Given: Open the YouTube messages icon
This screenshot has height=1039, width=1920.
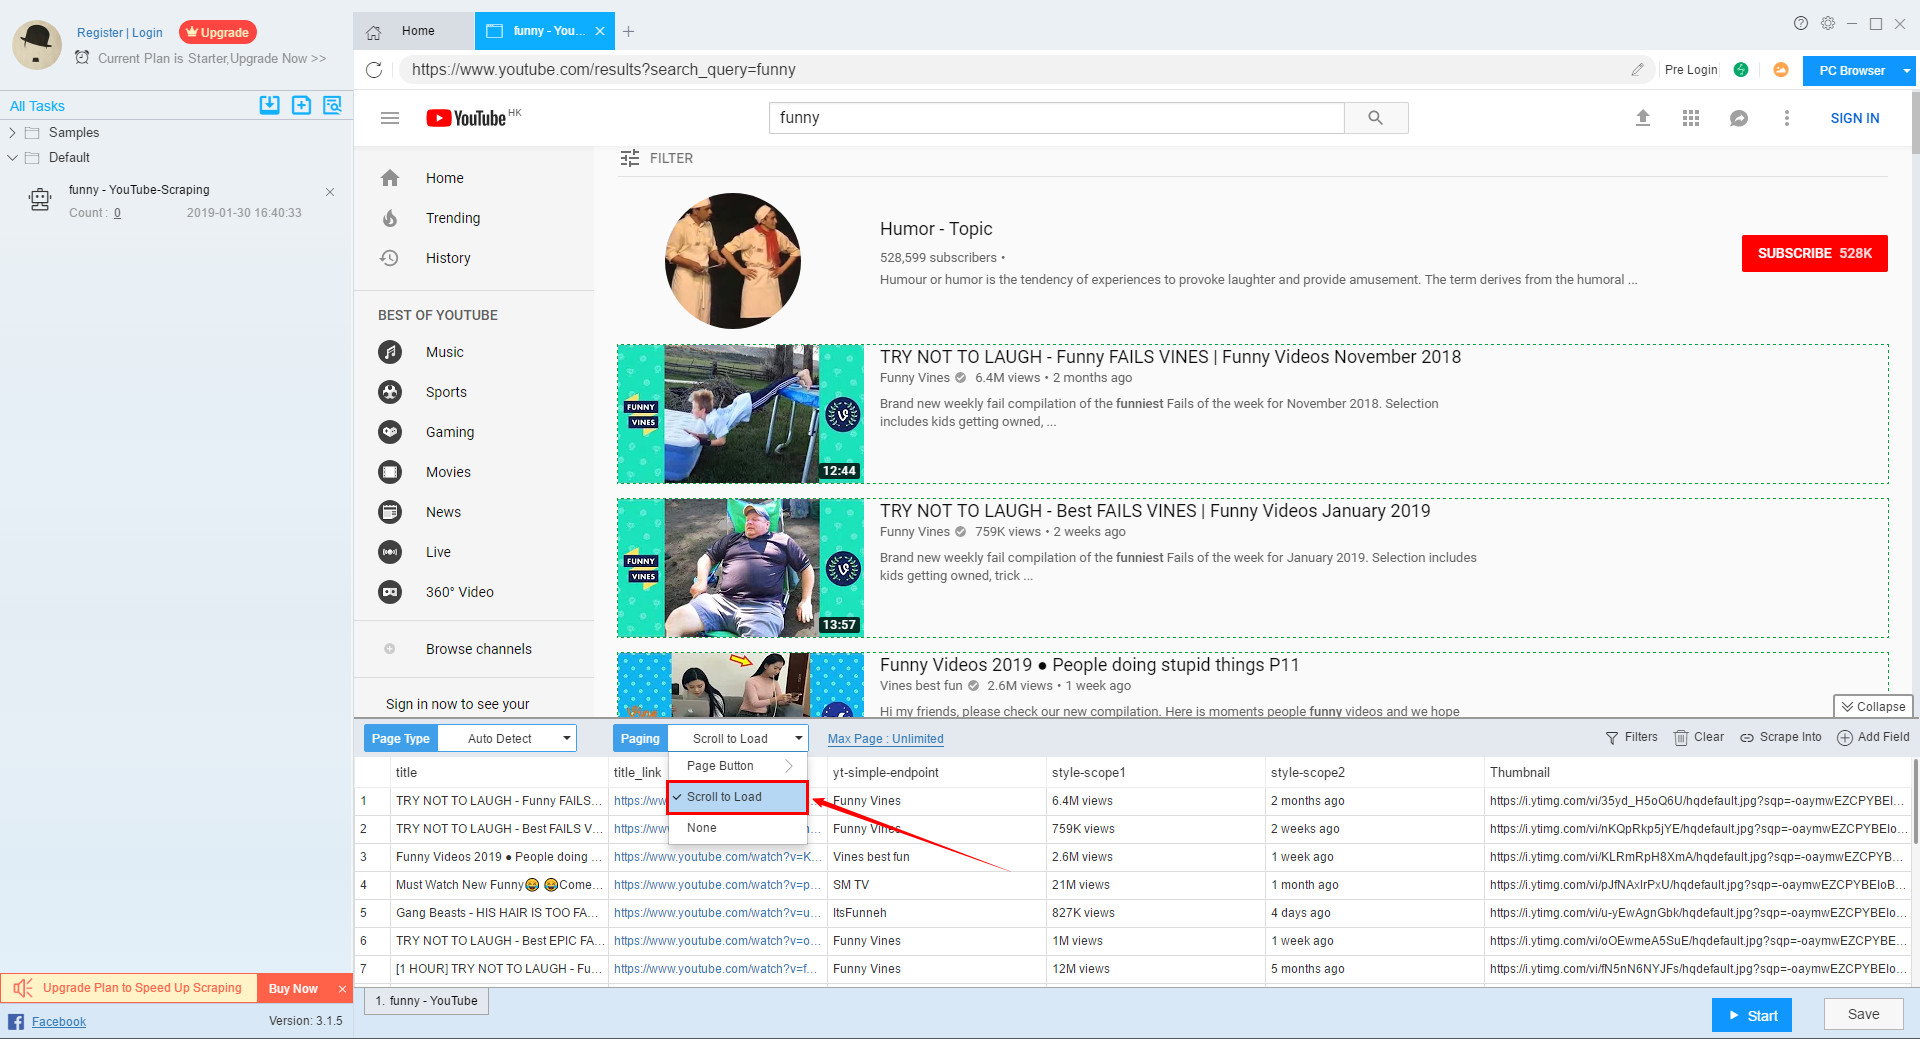Looking at the screenshot, I should [x=1739, y=118].
